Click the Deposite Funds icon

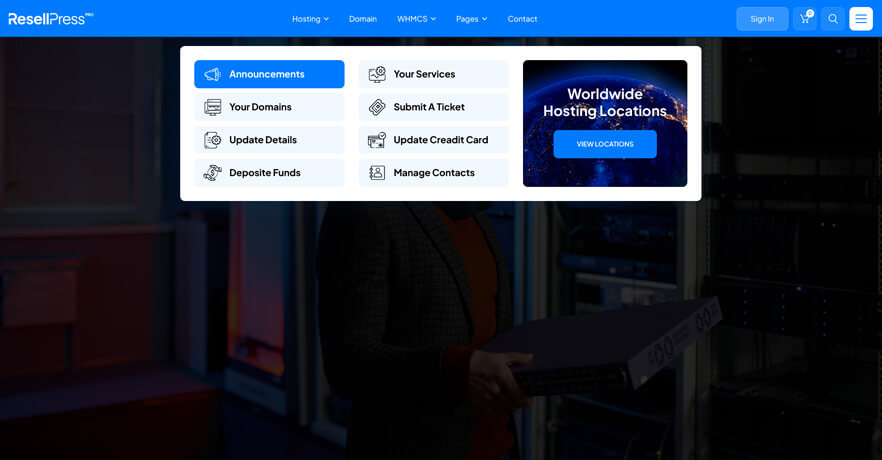pyautogui.click(x=213, y=173)
